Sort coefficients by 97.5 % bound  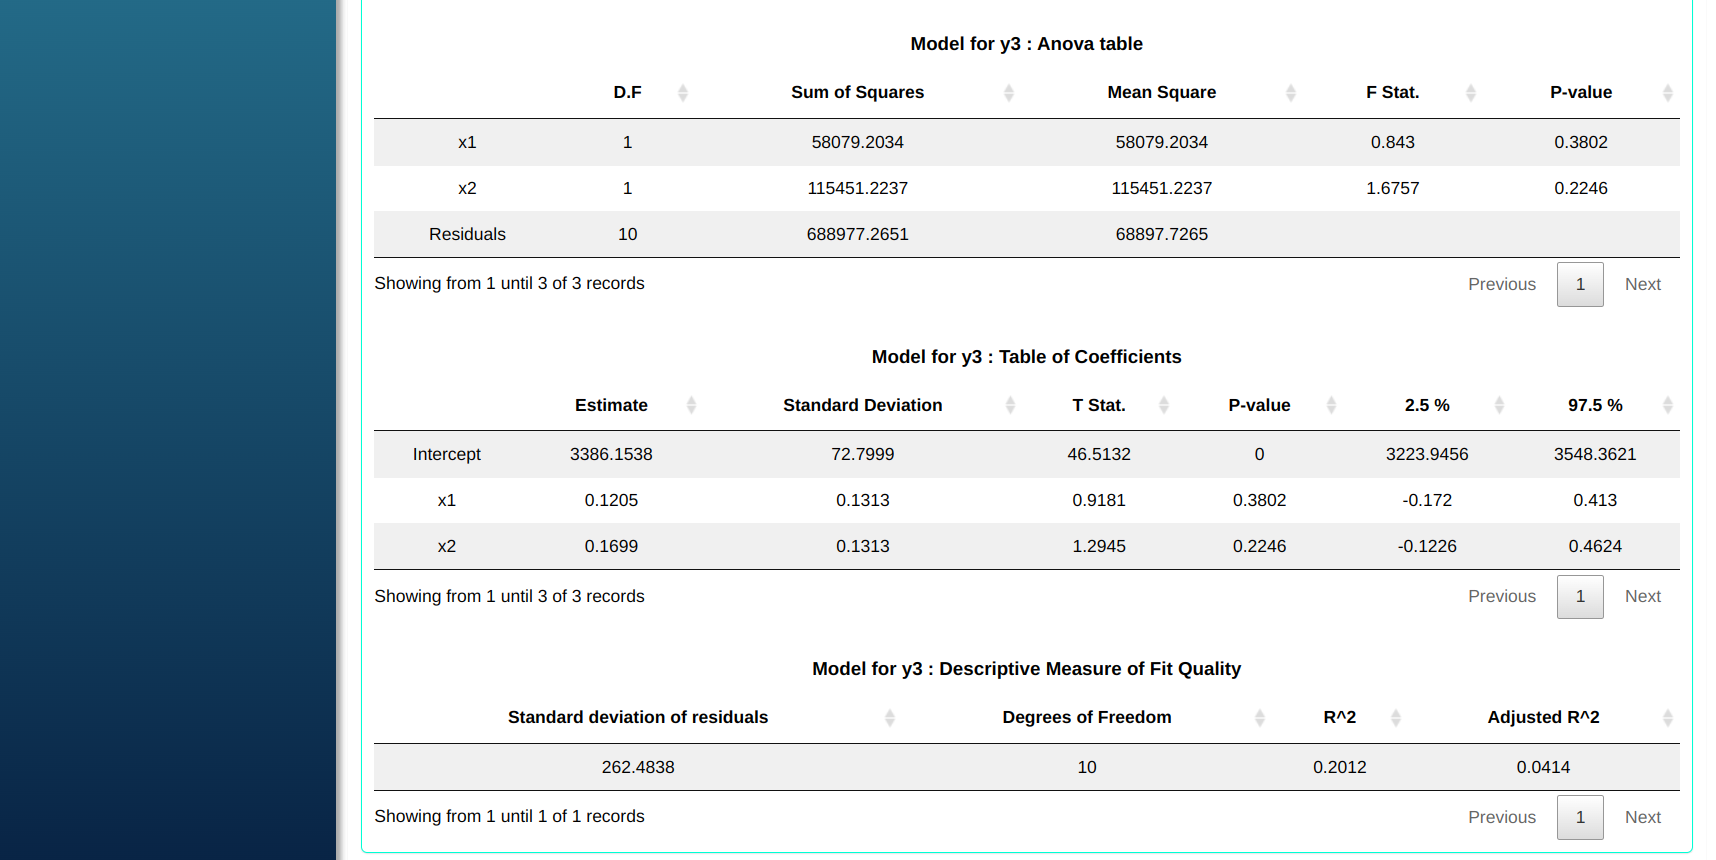(x=1594, y=405)
